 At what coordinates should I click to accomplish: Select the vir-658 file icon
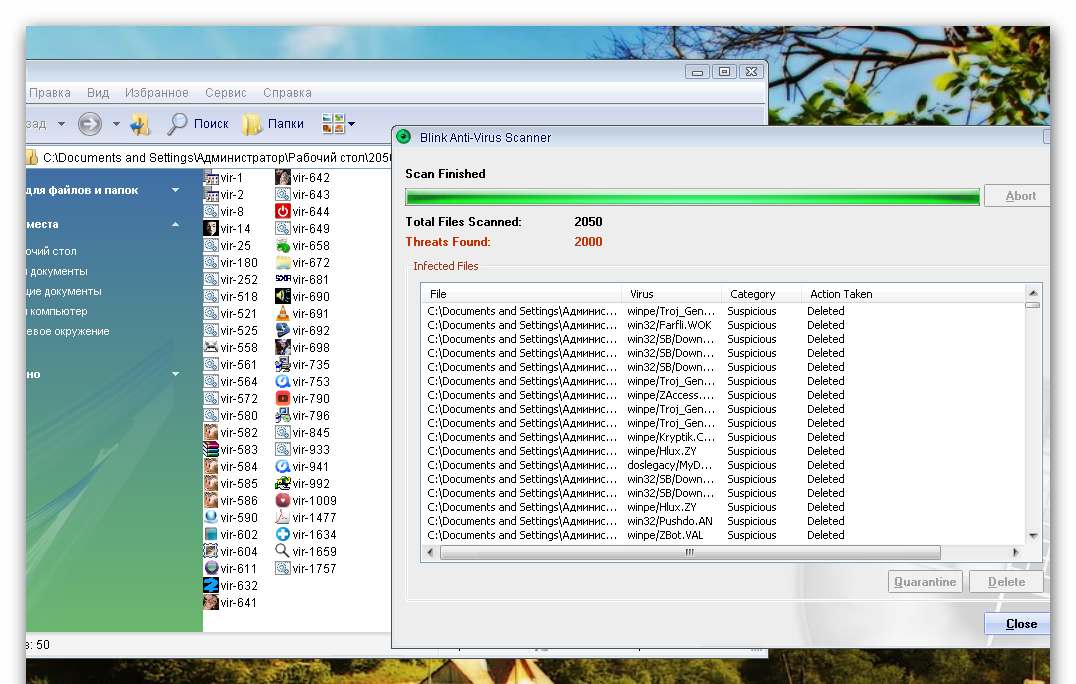[282, 246]
